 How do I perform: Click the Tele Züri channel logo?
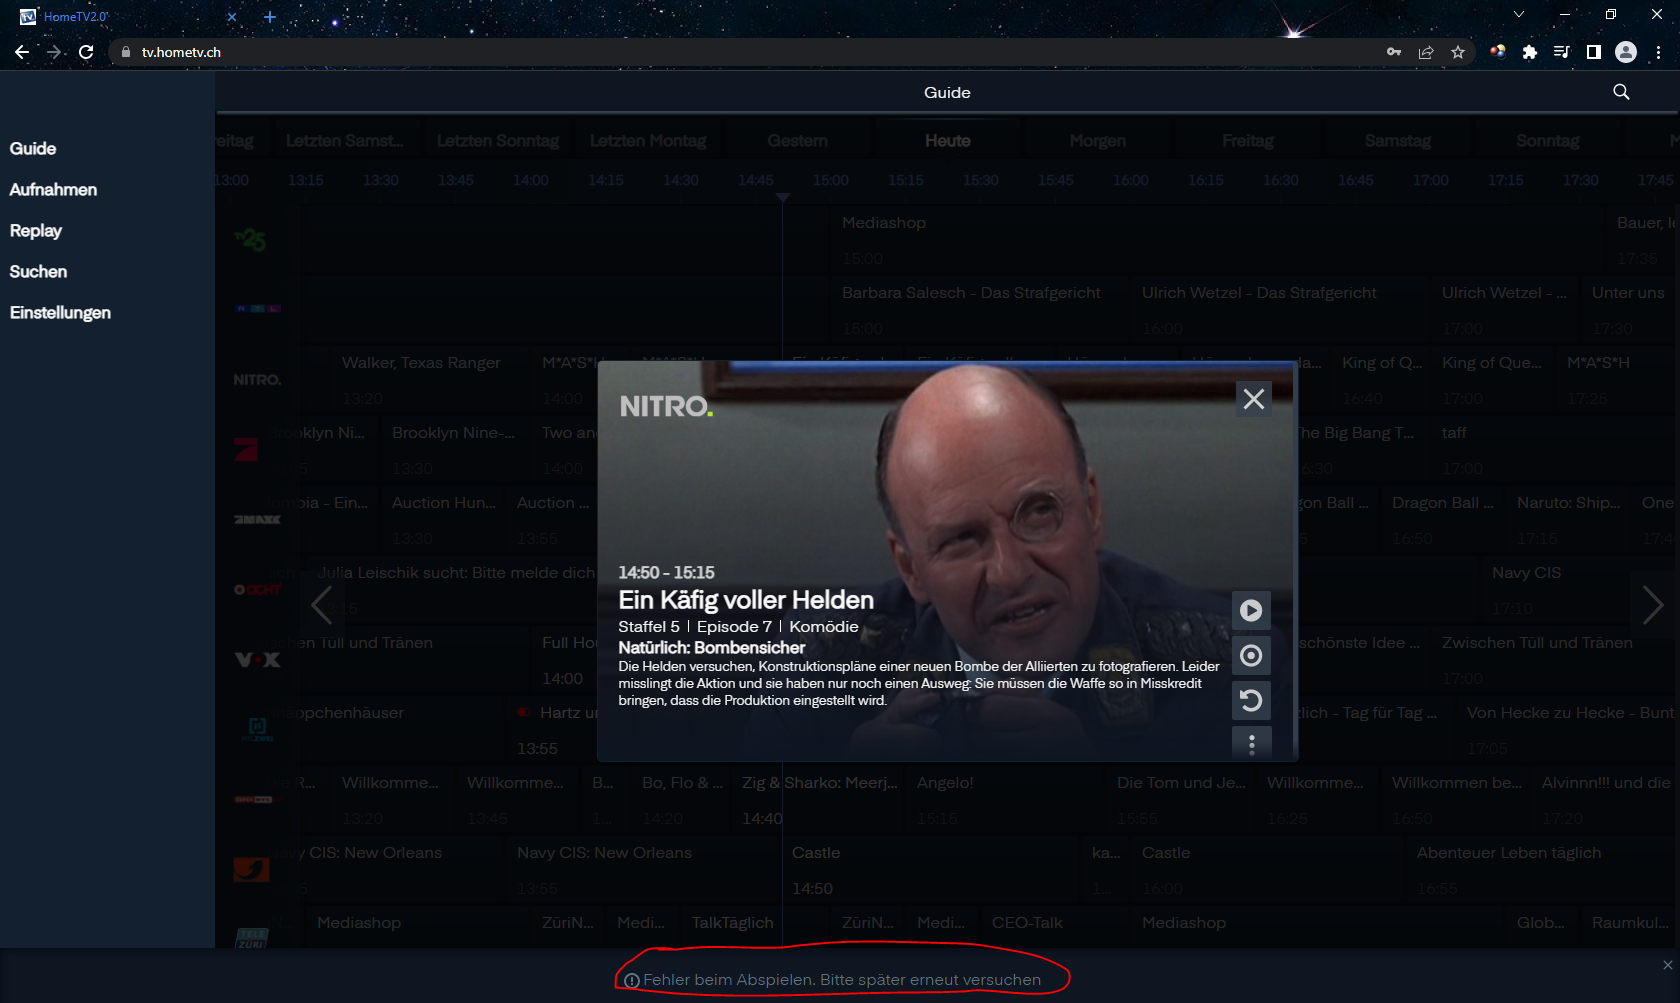tap(251, 939)
